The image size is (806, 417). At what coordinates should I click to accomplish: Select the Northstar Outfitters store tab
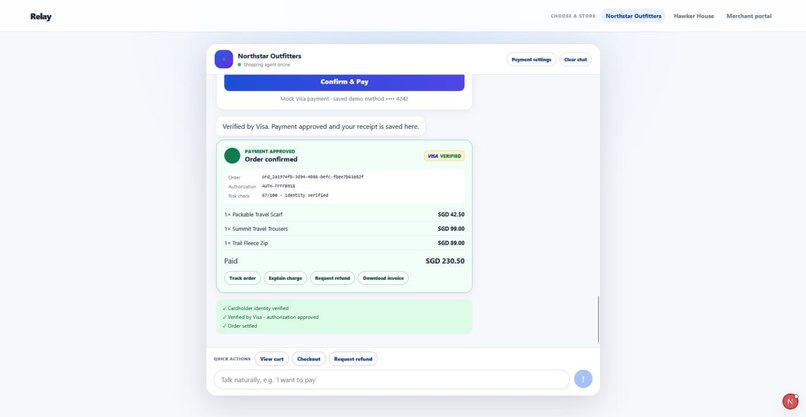[x=633, y=16]
